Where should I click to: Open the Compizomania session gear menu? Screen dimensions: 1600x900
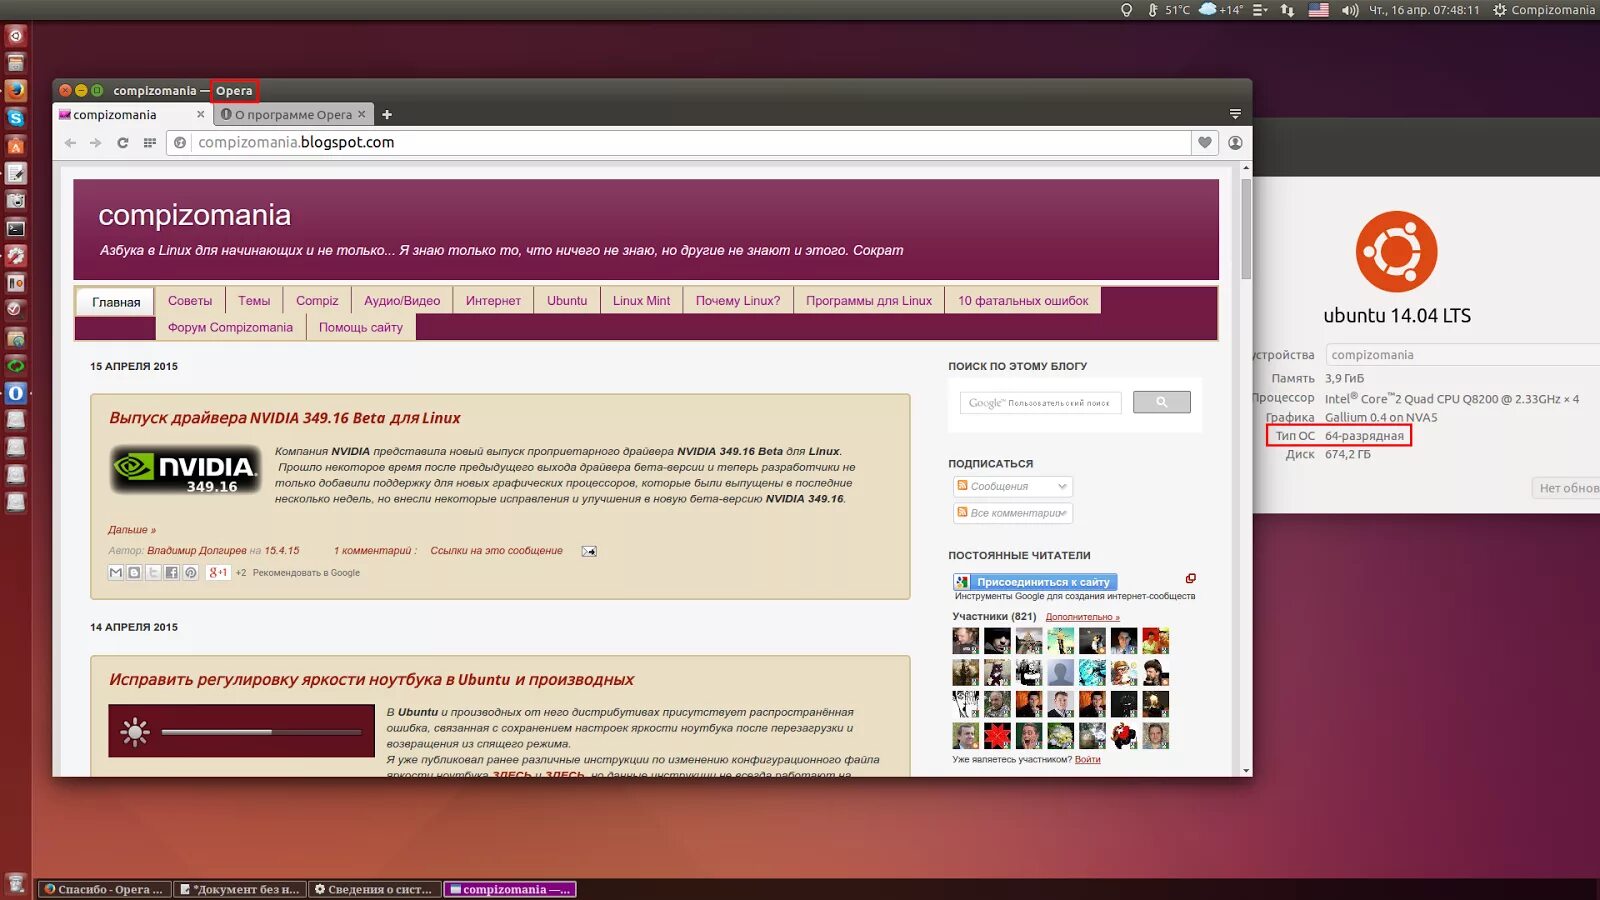(x=1544, y=10)
